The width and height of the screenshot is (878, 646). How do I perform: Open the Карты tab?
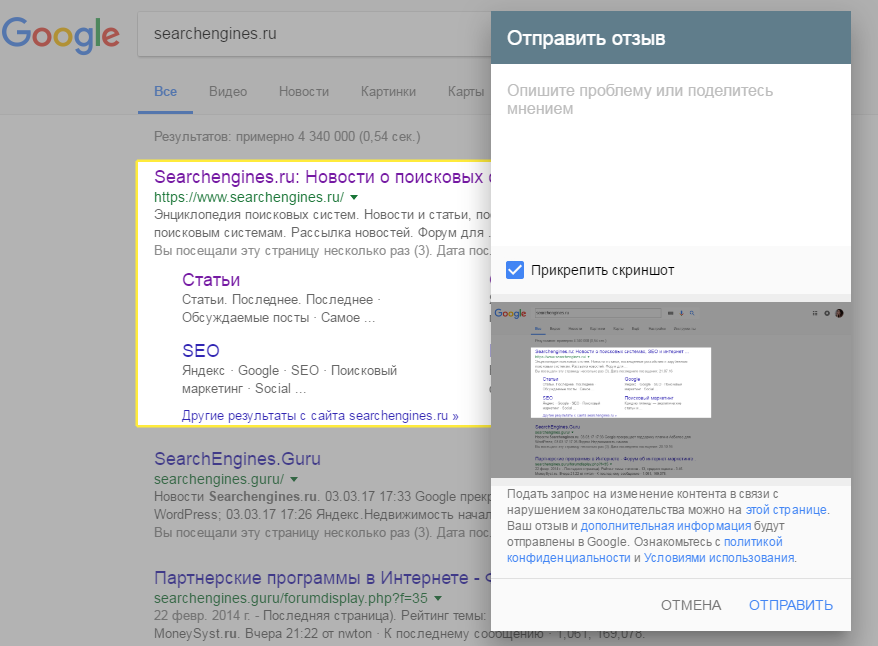(466, 92)
